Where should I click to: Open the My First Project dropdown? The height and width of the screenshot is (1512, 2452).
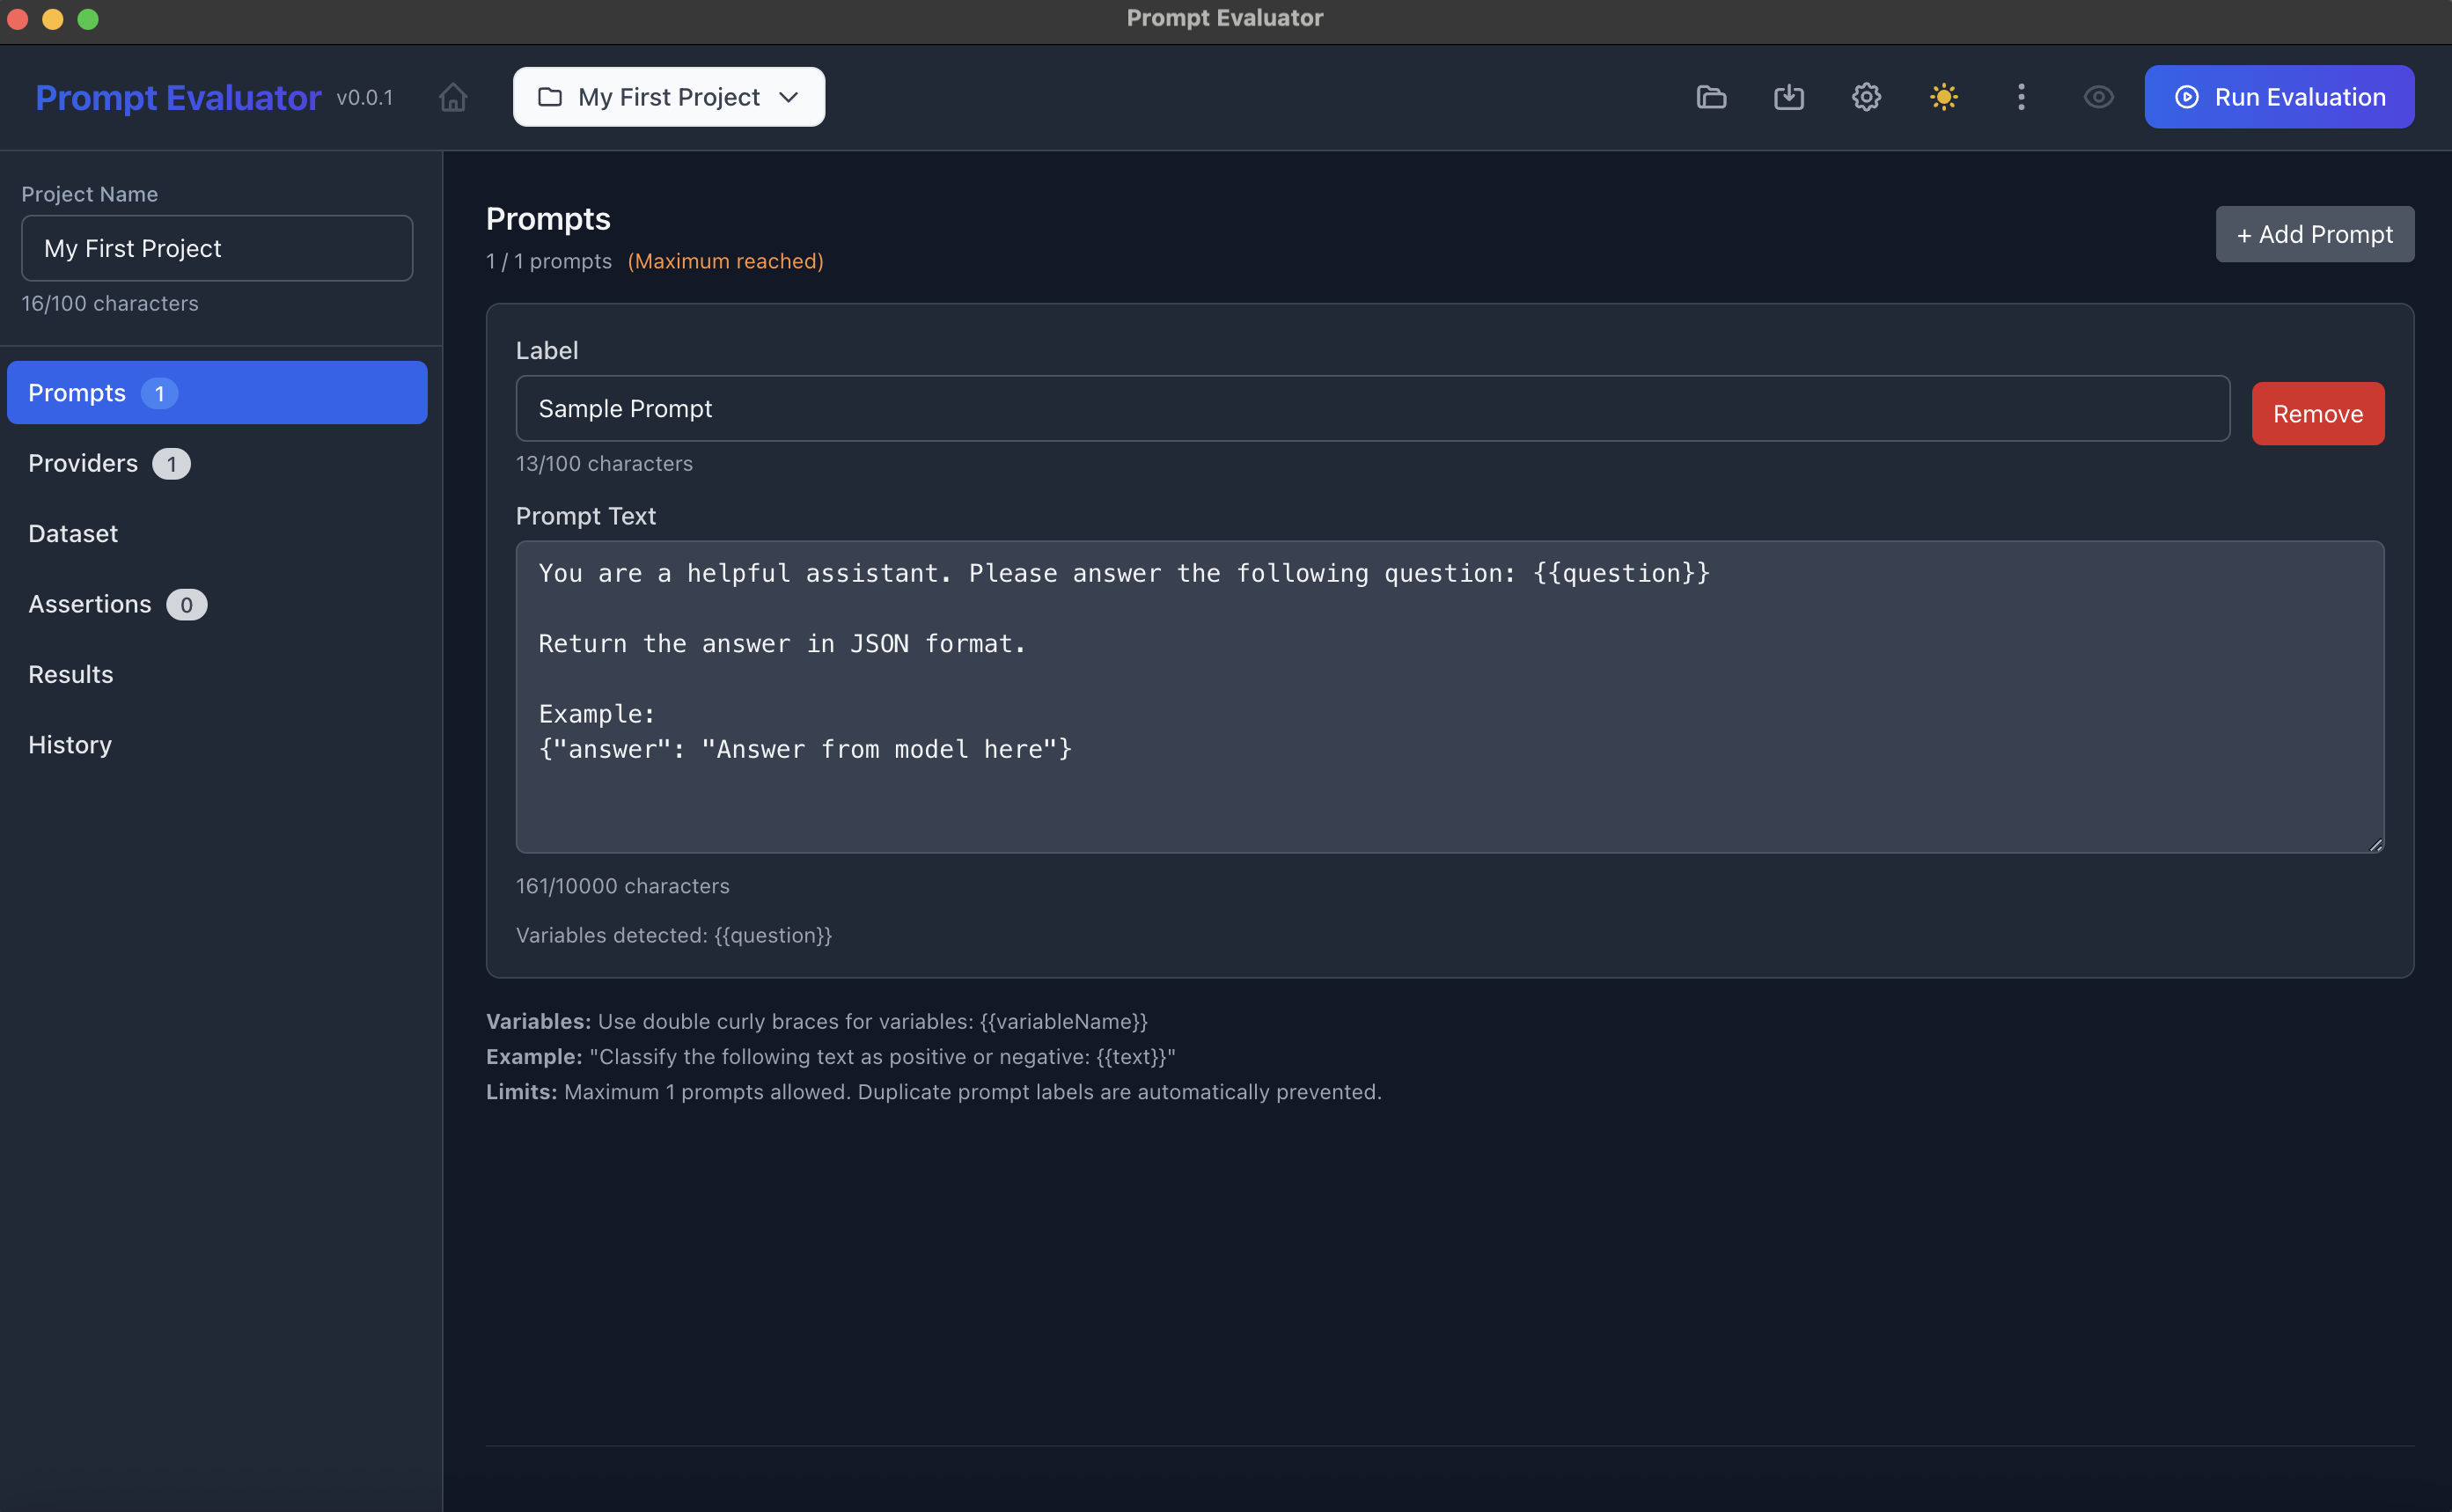tap(668, 96)
